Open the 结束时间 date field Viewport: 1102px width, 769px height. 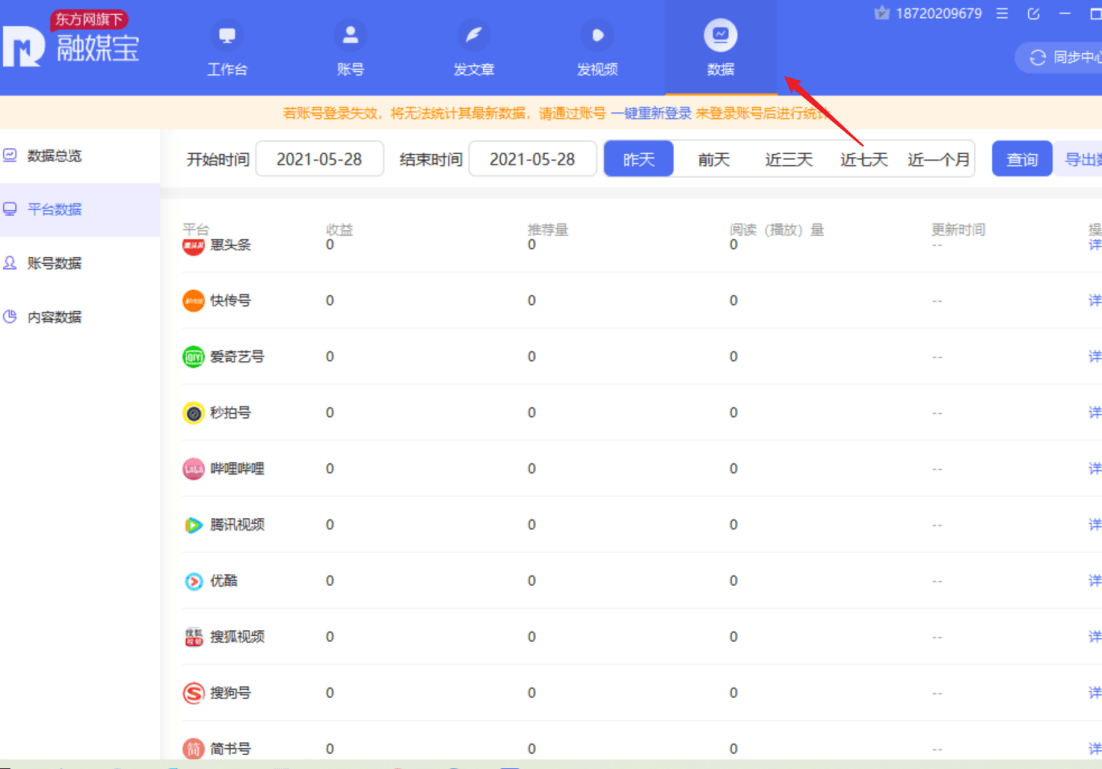click(532, 160)
